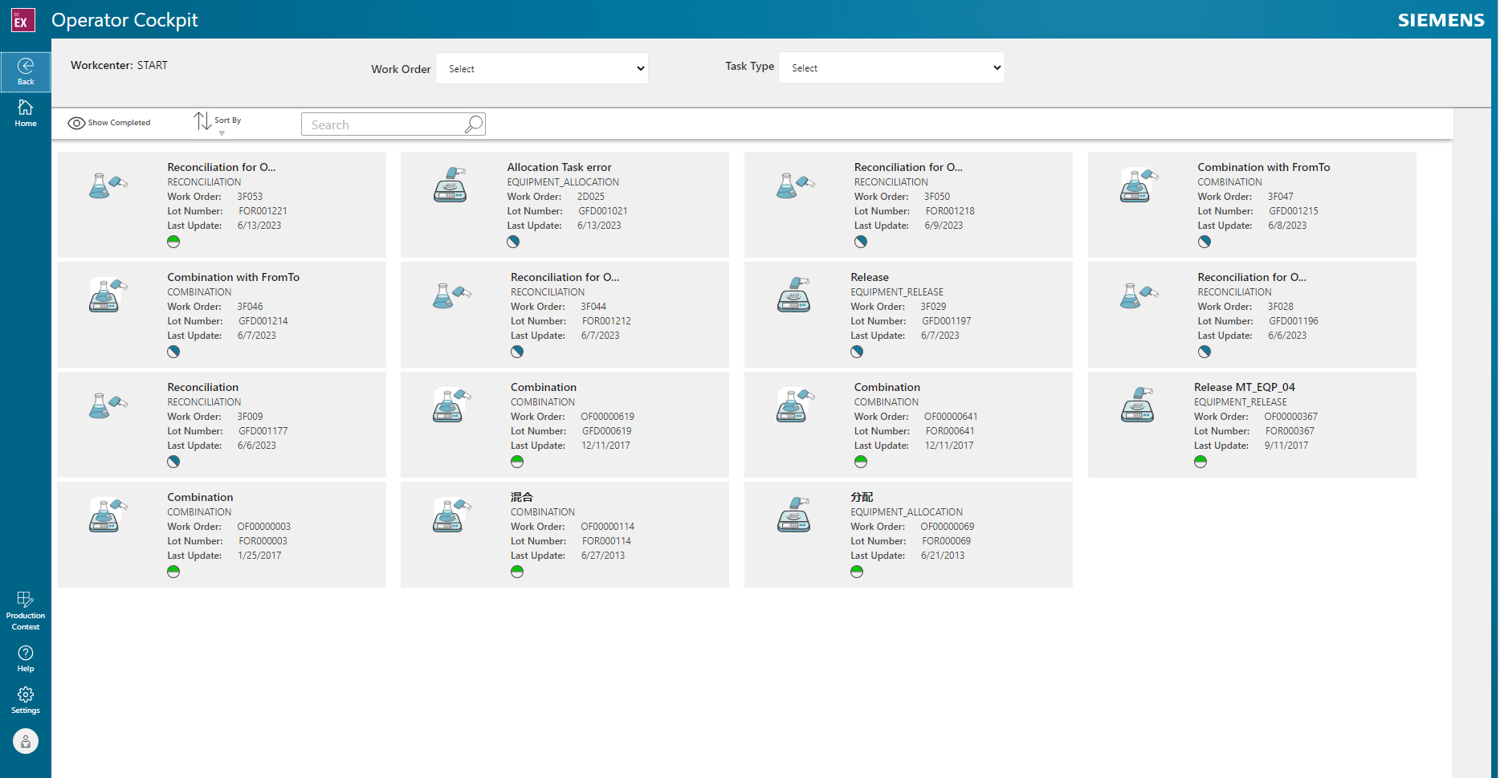Click the equipment icon on the 分配 allocation card
The width and height of the screenshot is (1500, 778).
point(794,514)
